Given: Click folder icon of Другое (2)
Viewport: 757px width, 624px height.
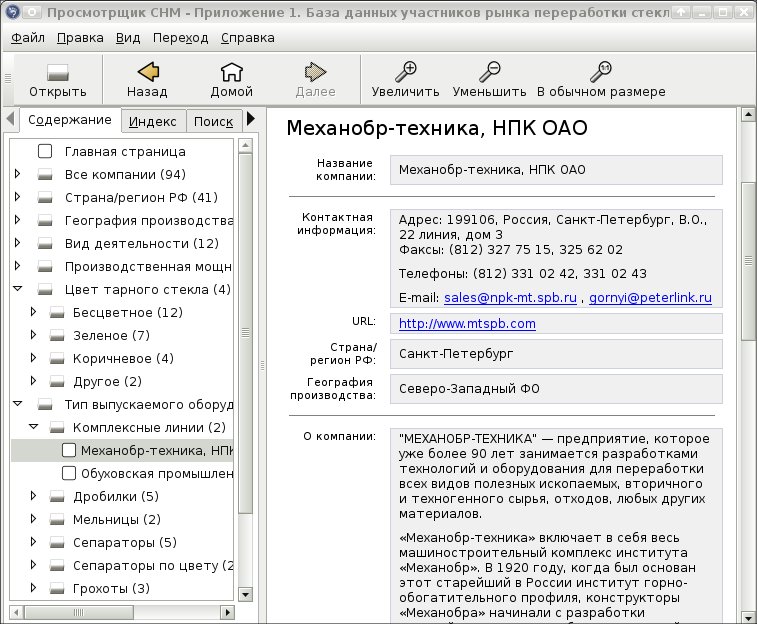Looking at the screenshot, I should click(x=56, y=382).
